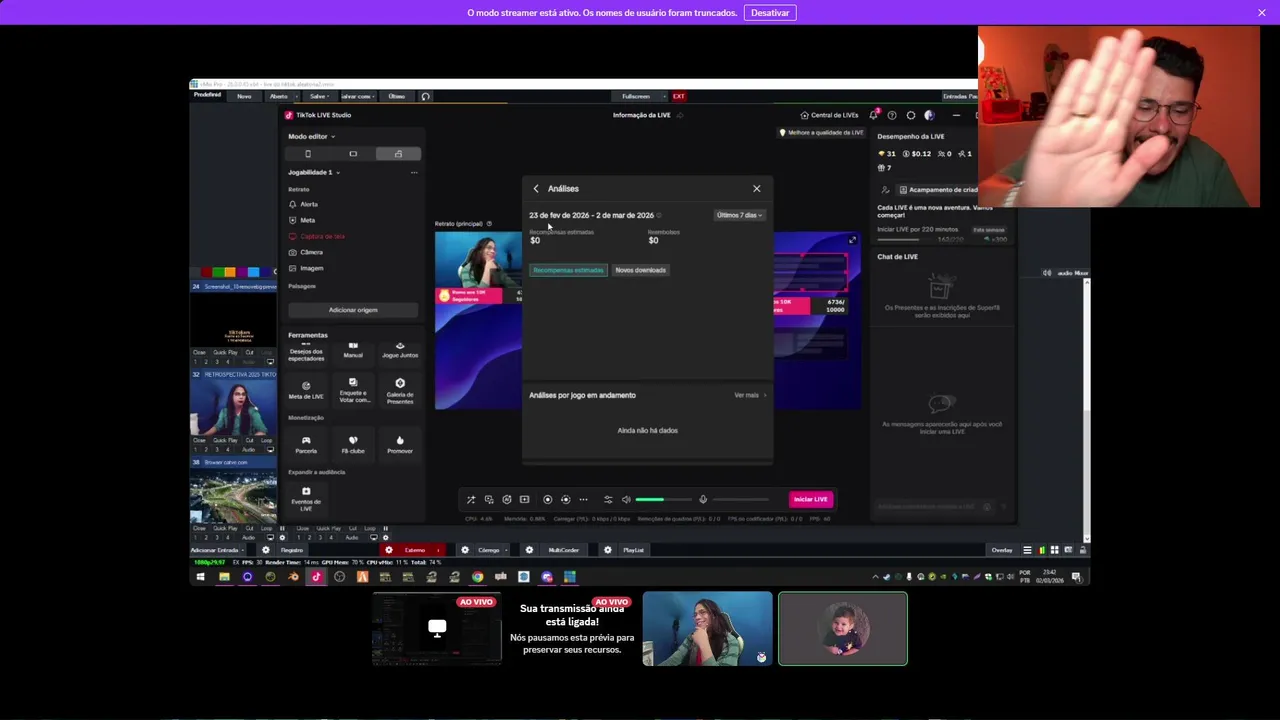Mute the speaker output
The image size is (1280, 720).
tap(626, 500)
